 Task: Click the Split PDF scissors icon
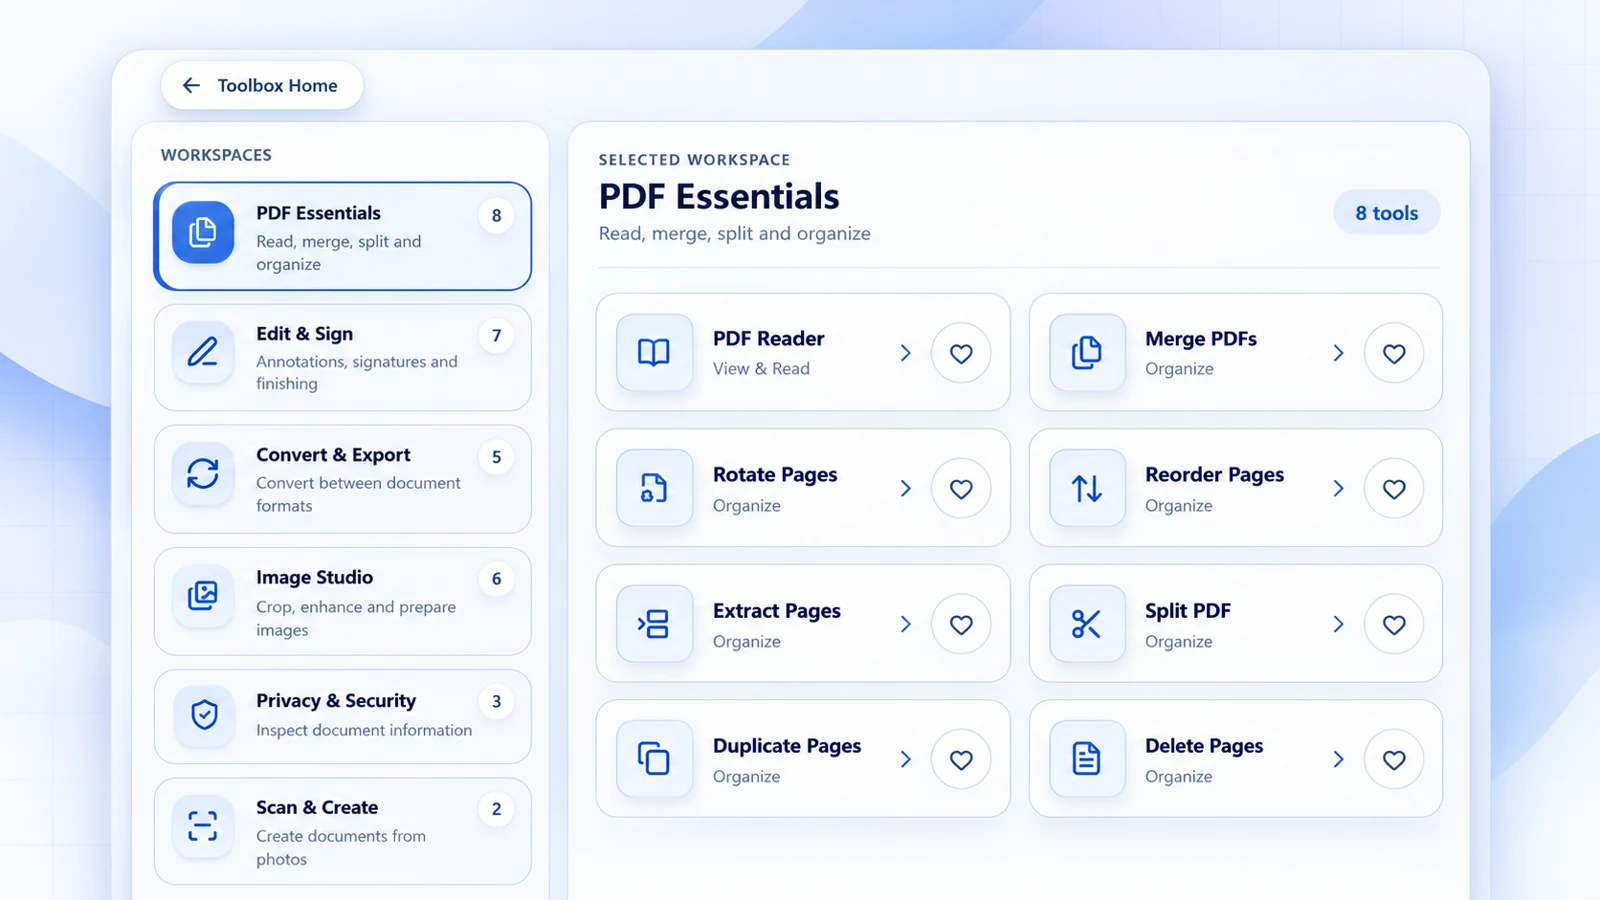[1087, 624]
